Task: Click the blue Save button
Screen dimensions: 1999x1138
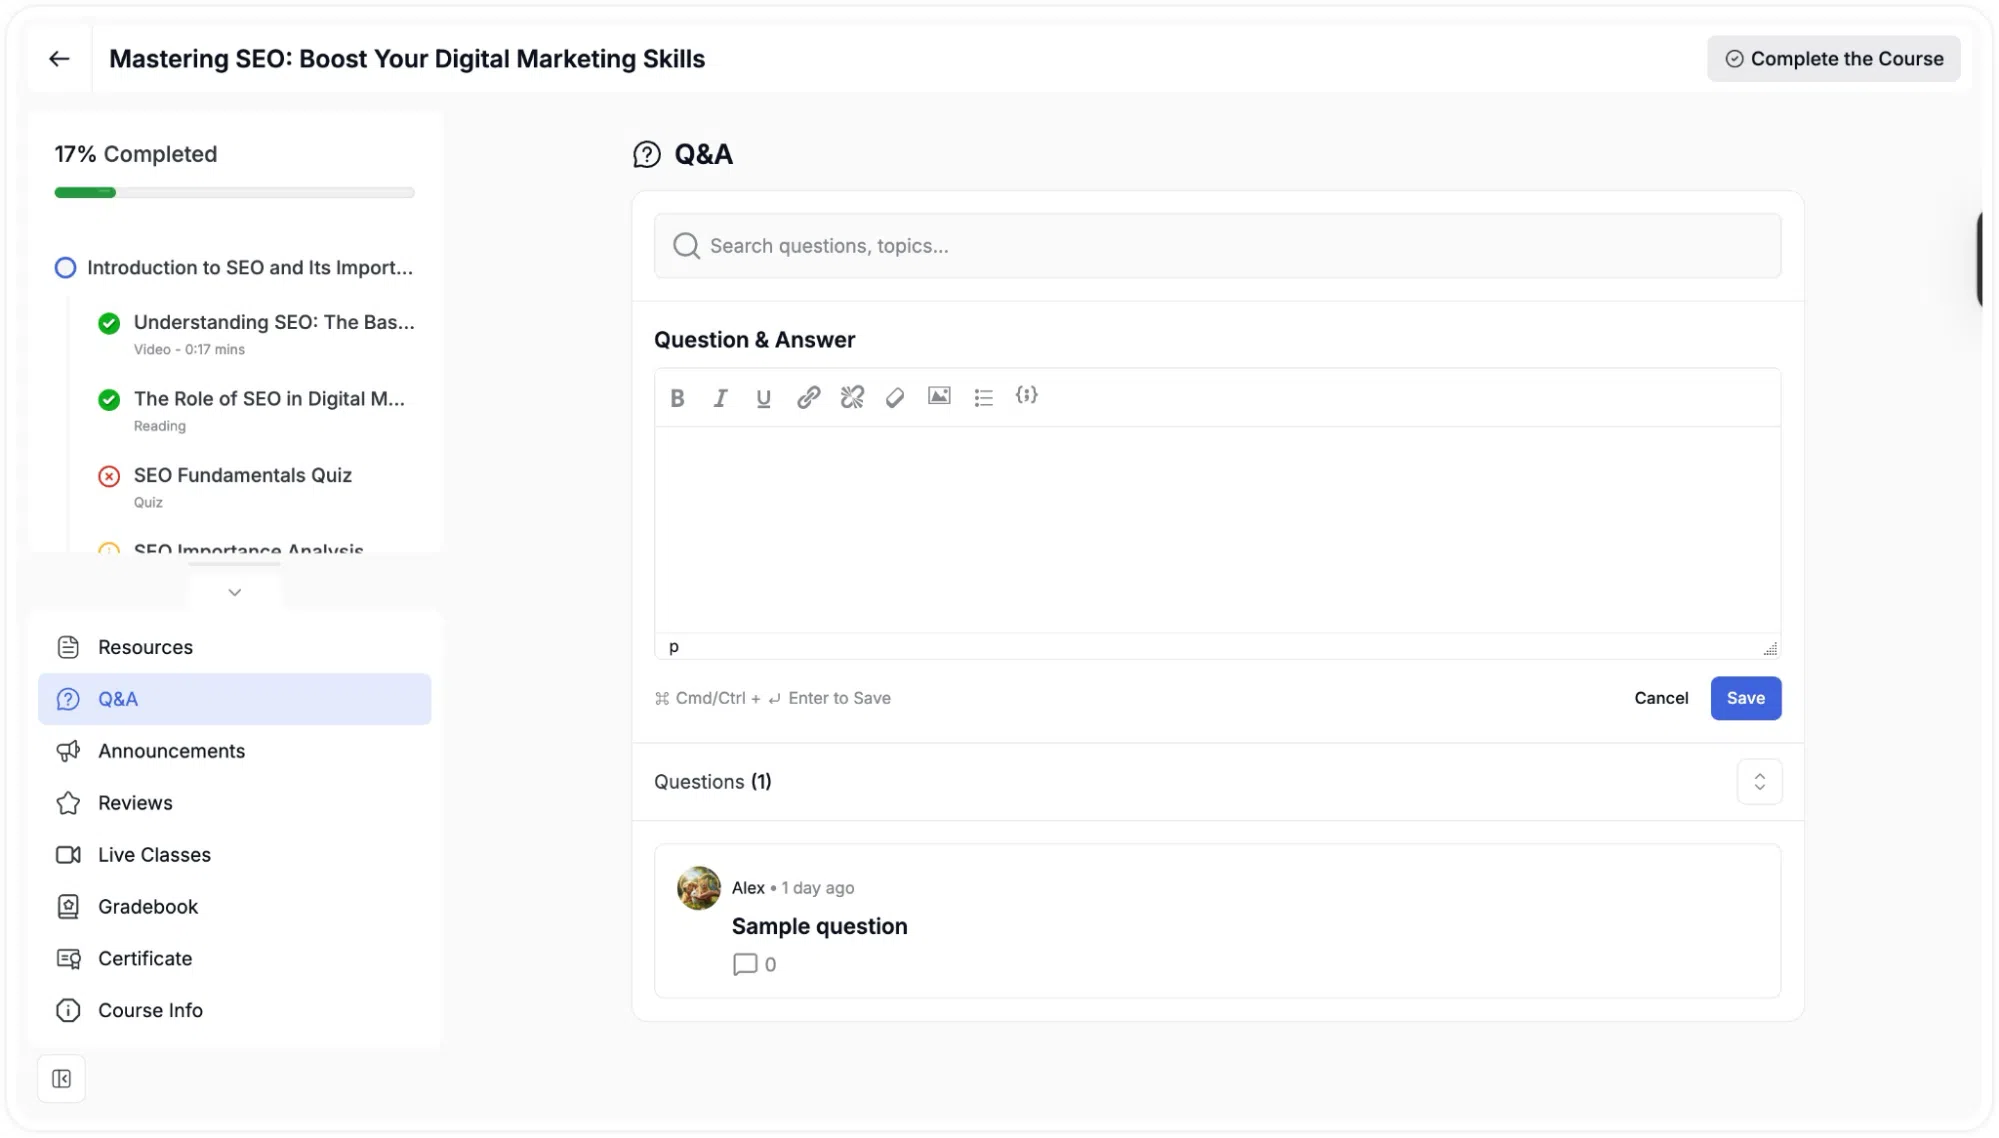Action: 1745,698
